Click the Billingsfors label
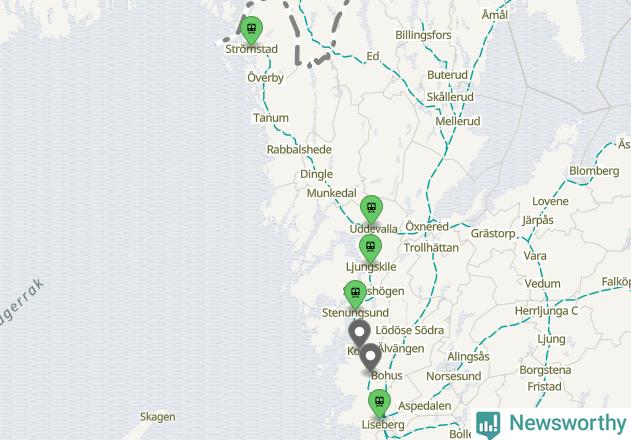631x440 pixels. click(423, 35)
